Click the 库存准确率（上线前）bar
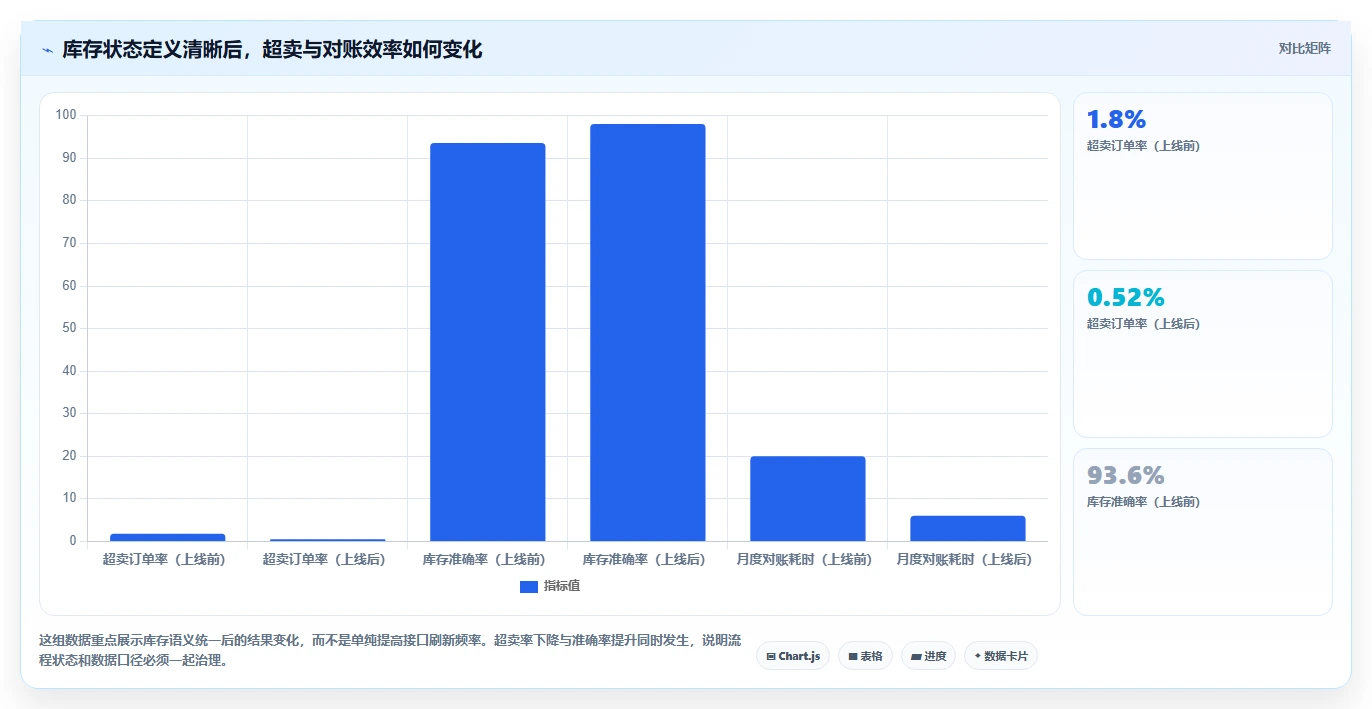Screen dimensions: 1372x709 tap(488, 342)
